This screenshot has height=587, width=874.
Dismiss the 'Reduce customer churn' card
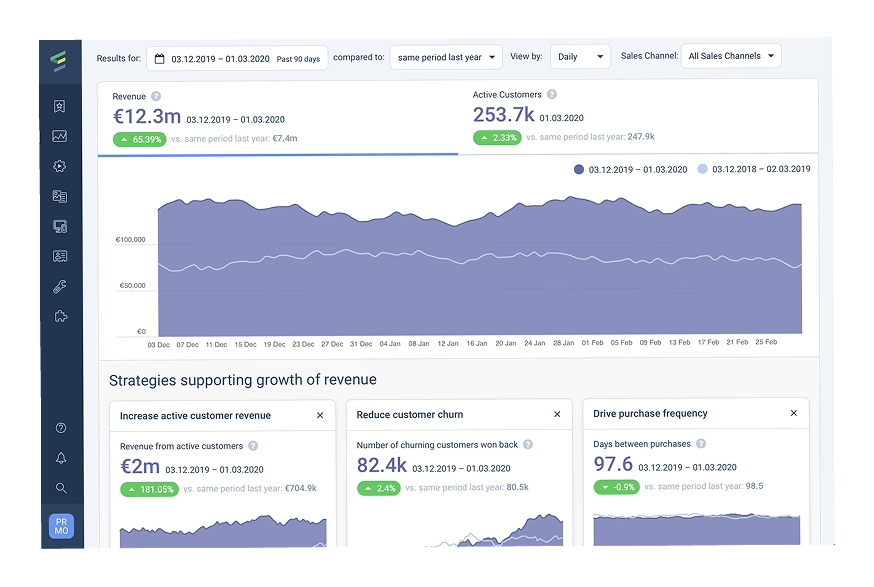point(557,414)
